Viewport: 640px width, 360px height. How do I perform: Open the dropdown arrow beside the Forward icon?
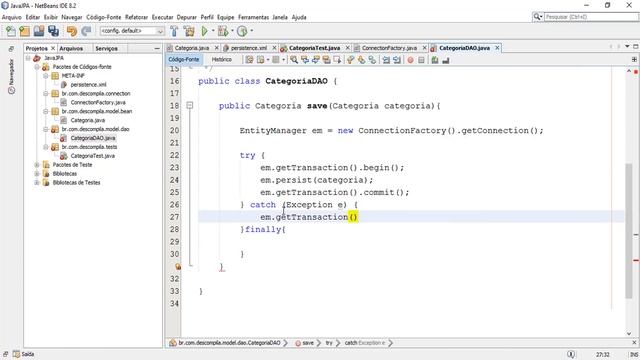point(283,60)
